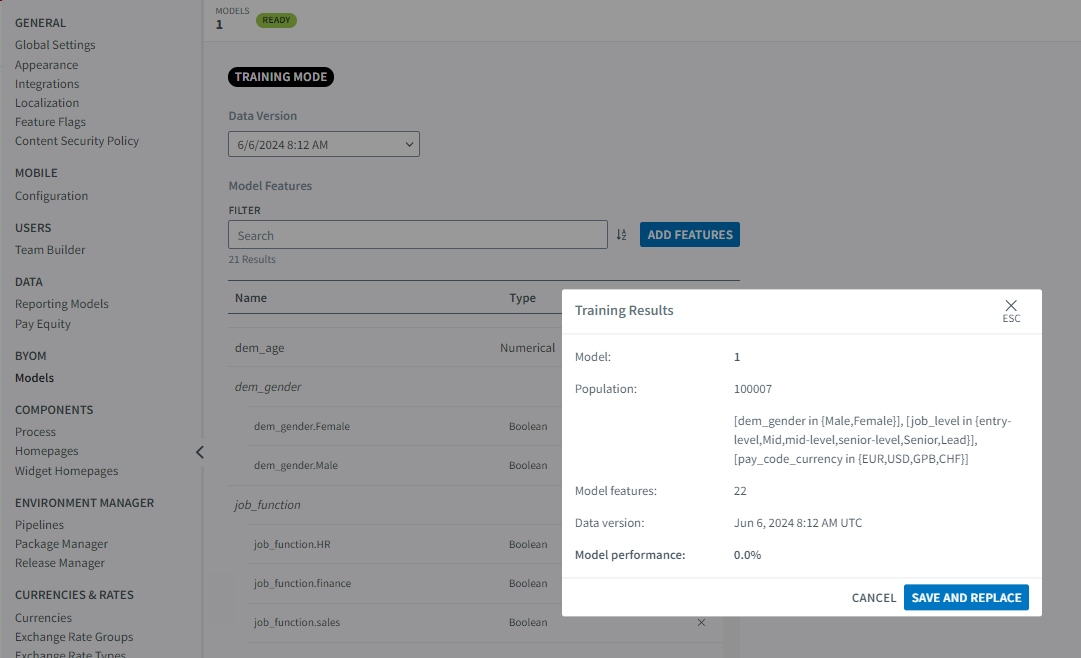Image resolution: width=1081 pixels, height=658 pixels.
Task: Click the sort alphabetically icon
Action: (621, 235)
